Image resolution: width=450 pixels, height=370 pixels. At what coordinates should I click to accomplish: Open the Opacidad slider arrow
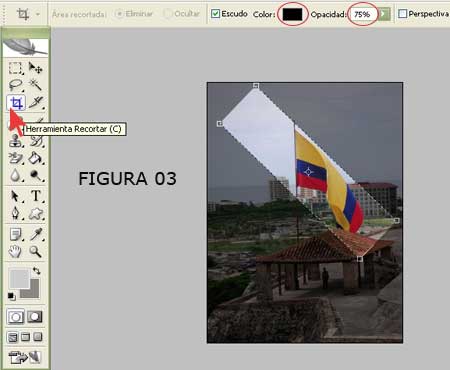(x=384, y=14)
